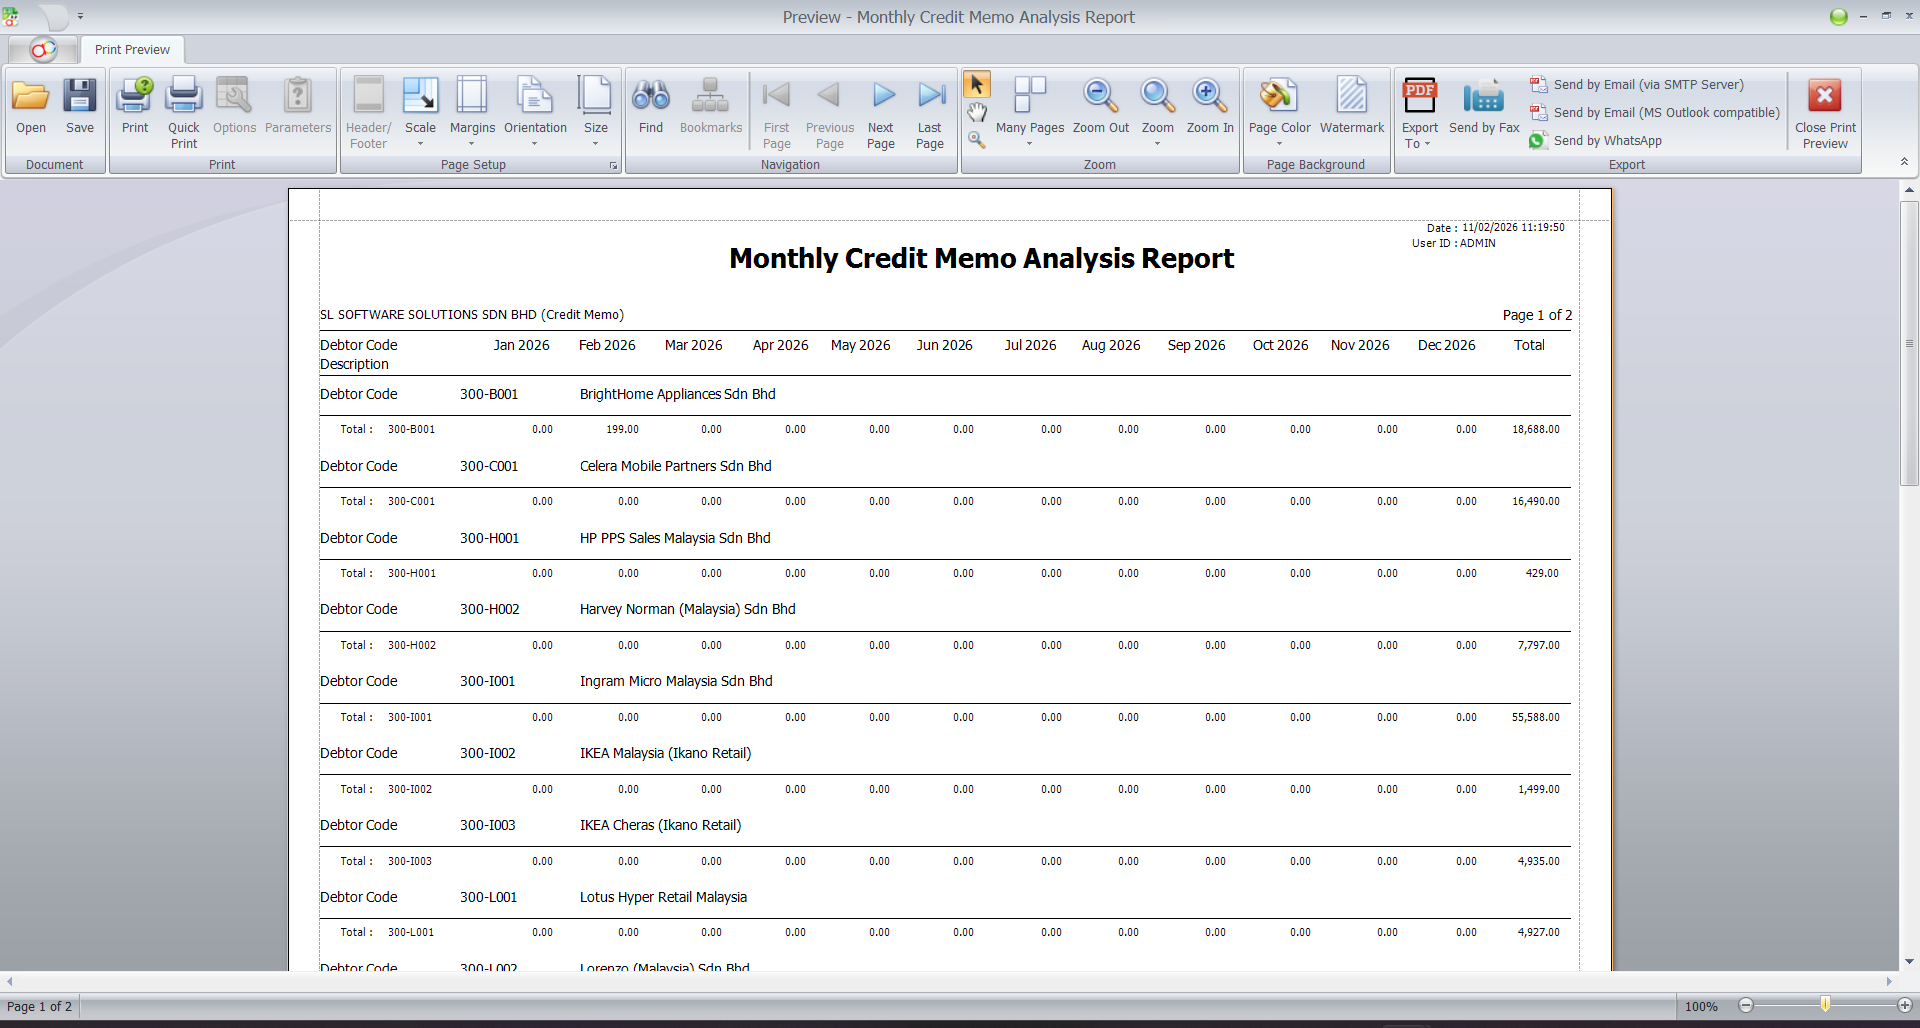Adjust the zoom slider
This screenshot has width=1920, height=1028.
click(1825, 1007)
